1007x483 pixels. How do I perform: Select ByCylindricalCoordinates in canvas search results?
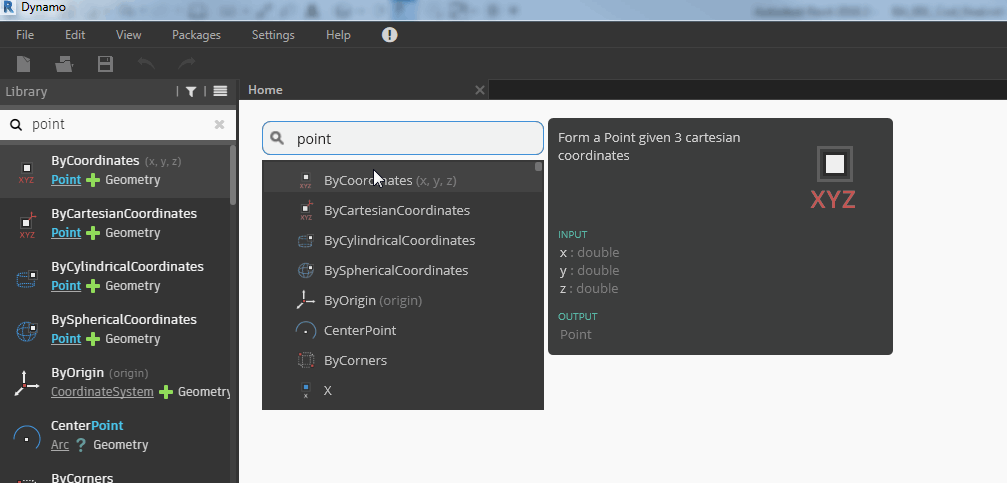399,240
